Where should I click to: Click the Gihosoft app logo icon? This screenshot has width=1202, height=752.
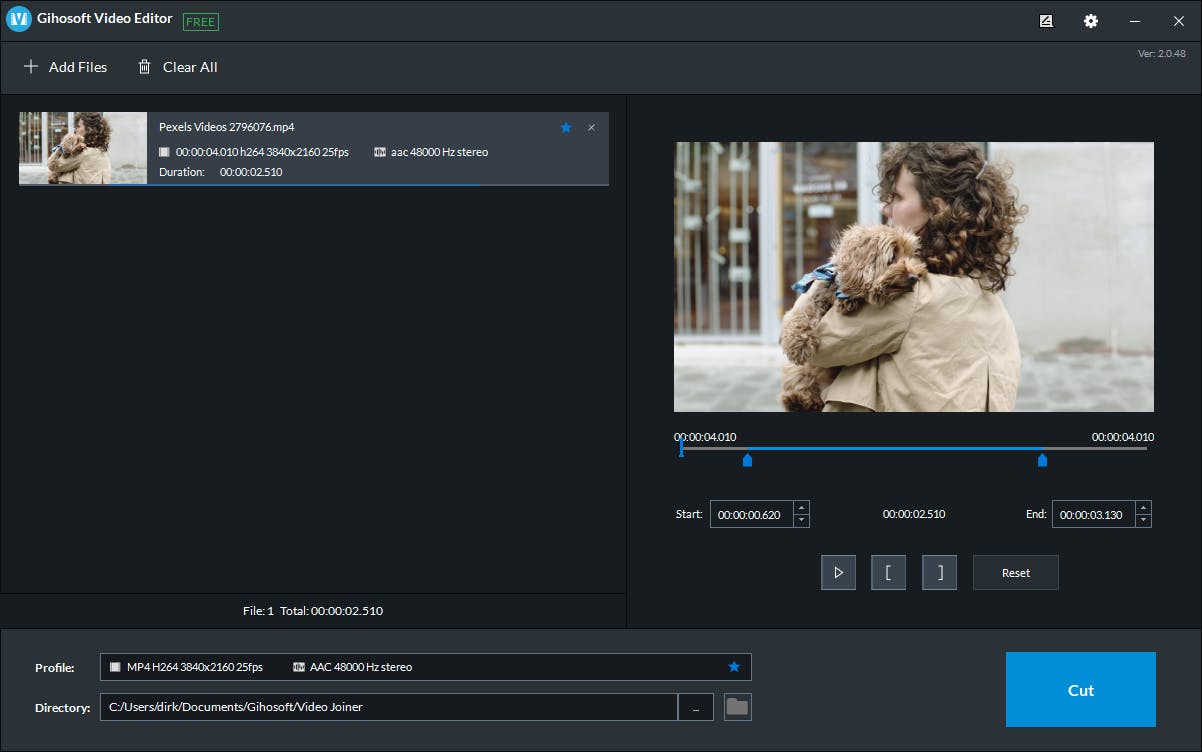20,20
